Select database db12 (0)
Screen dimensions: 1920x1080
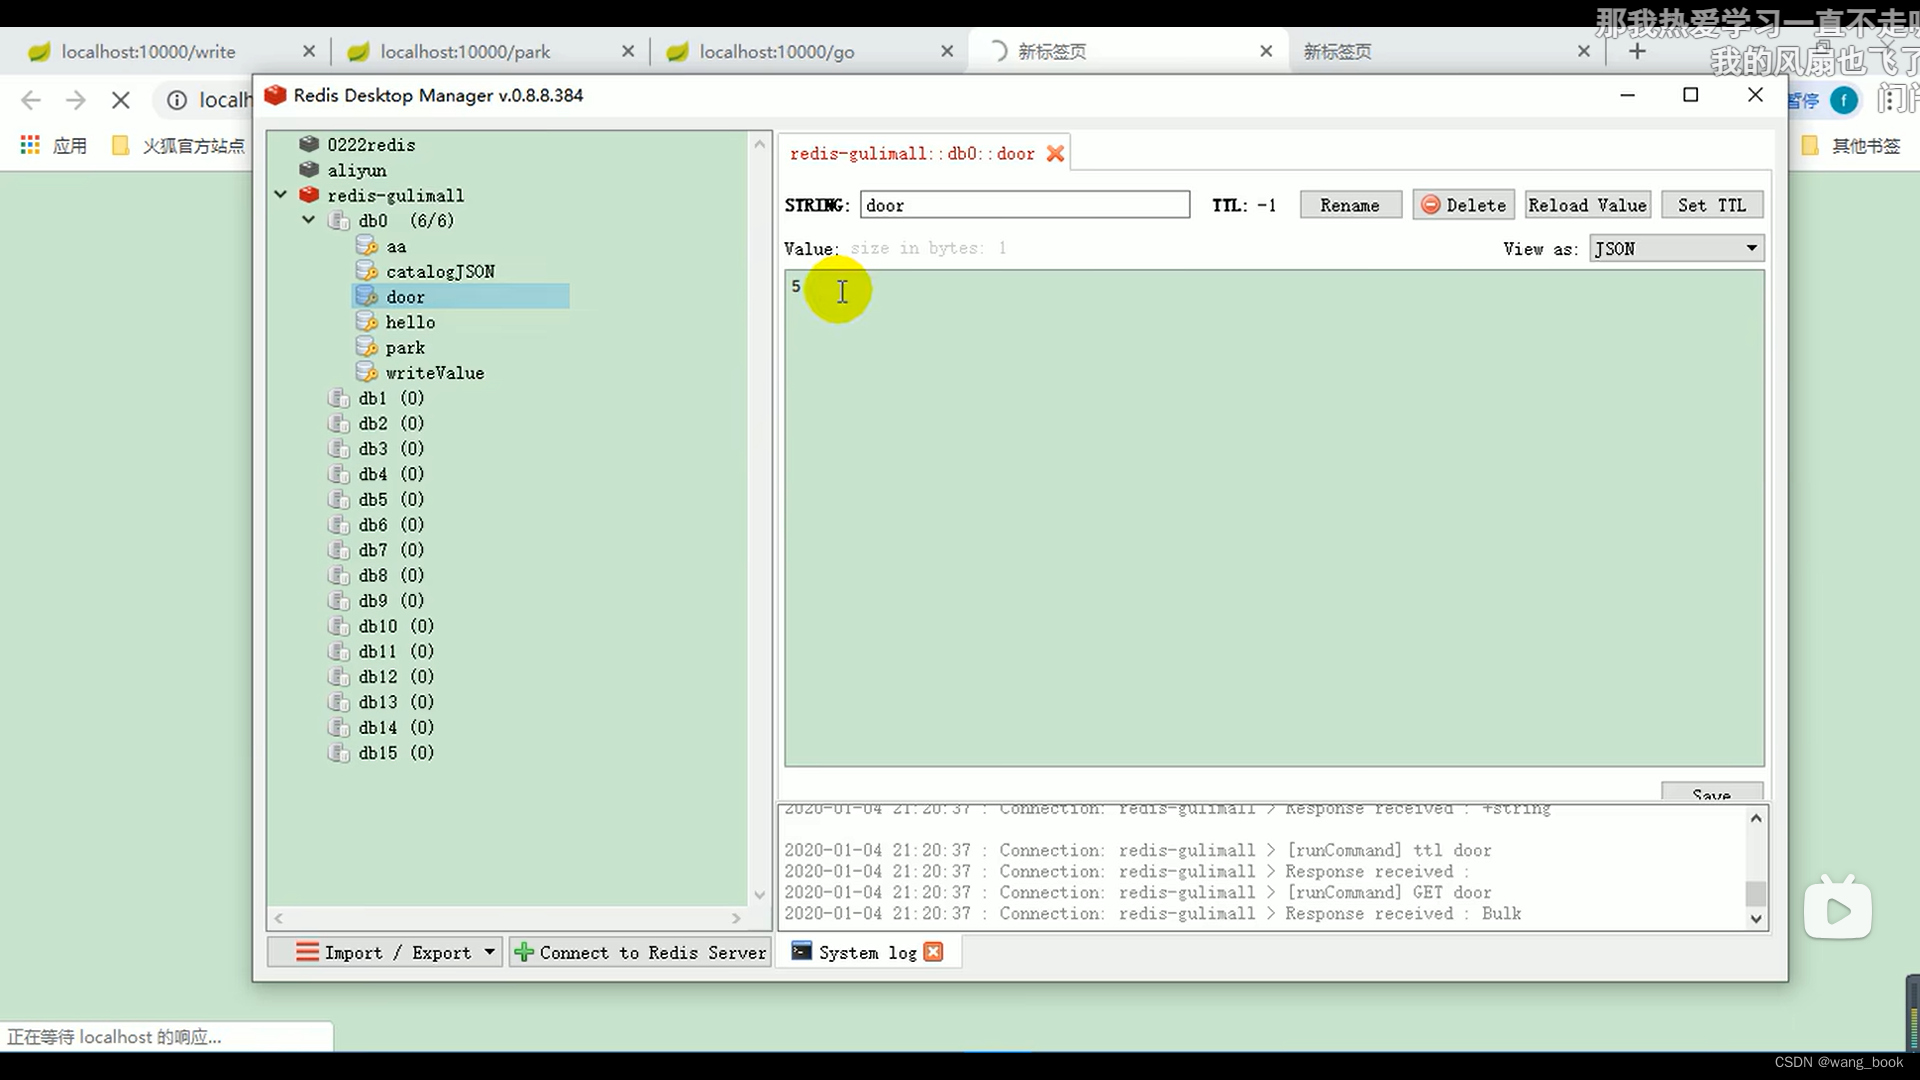(x=396, y=677)
